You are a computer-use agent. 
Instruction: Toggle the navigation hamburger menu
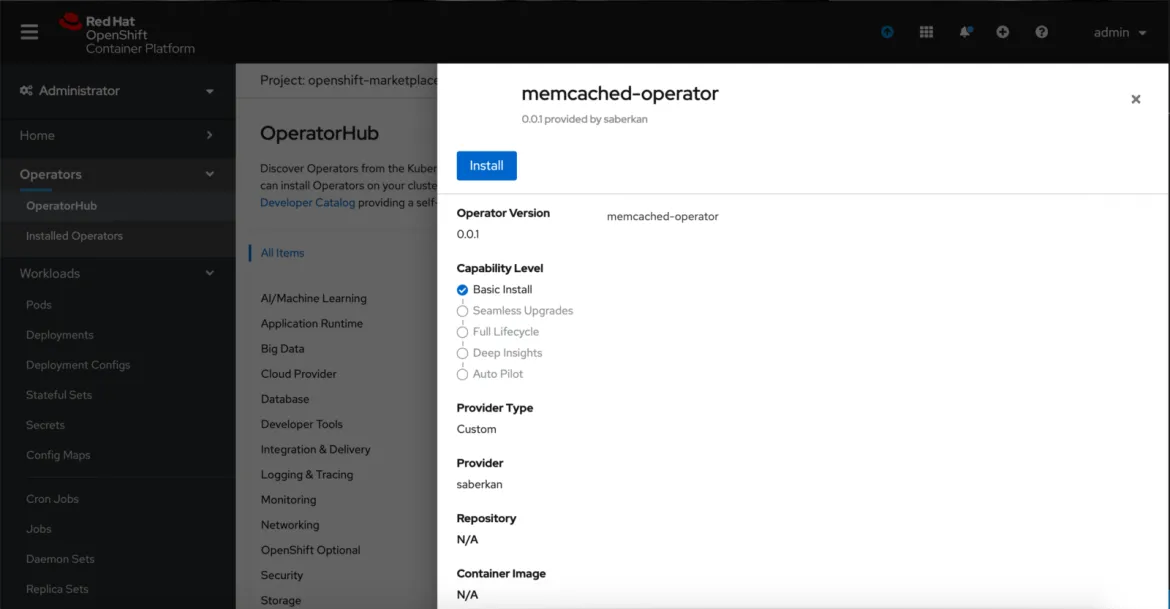coord(29,31)
